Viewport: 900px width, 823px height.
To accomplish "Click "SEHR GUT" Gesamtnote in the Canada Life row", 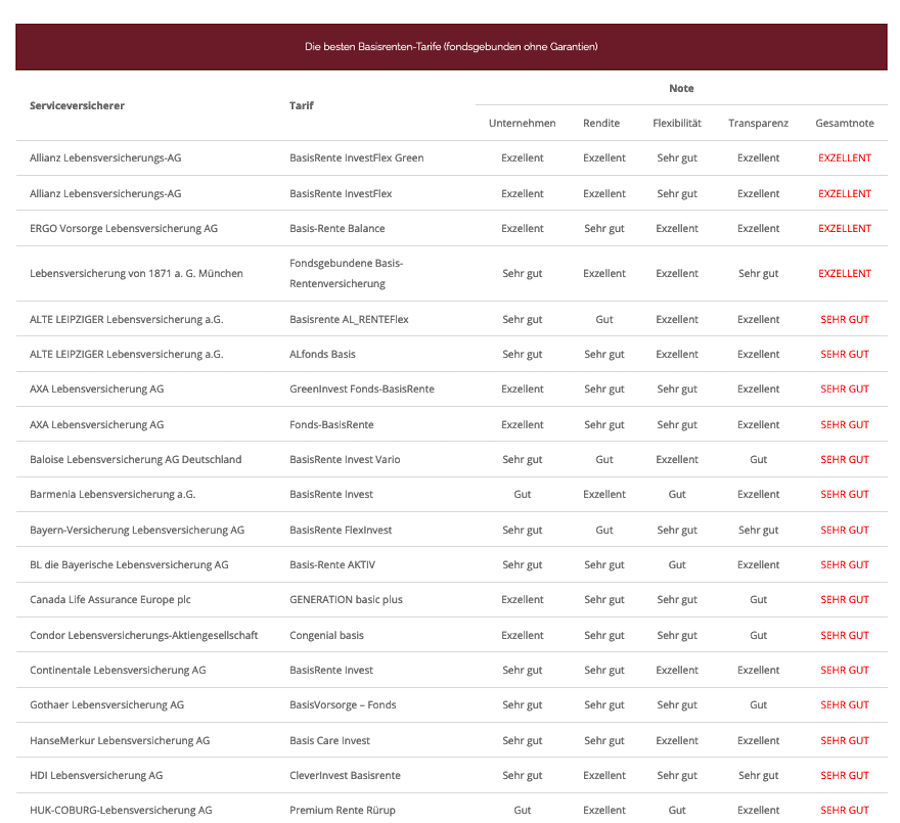I will pos(845,600).
